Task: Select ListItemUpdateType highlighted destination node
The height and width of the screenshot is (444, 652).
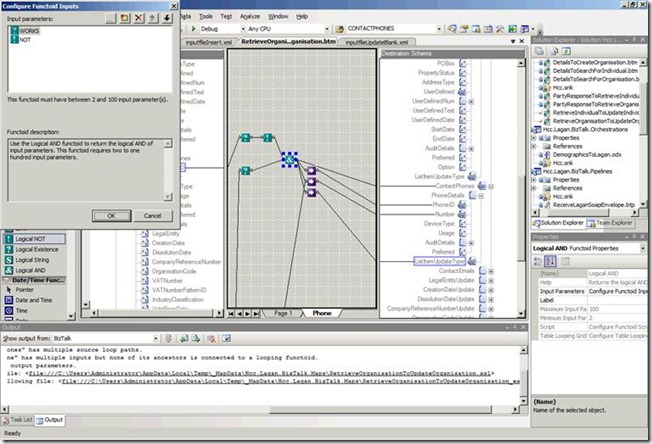Action: tap(440, 261)
